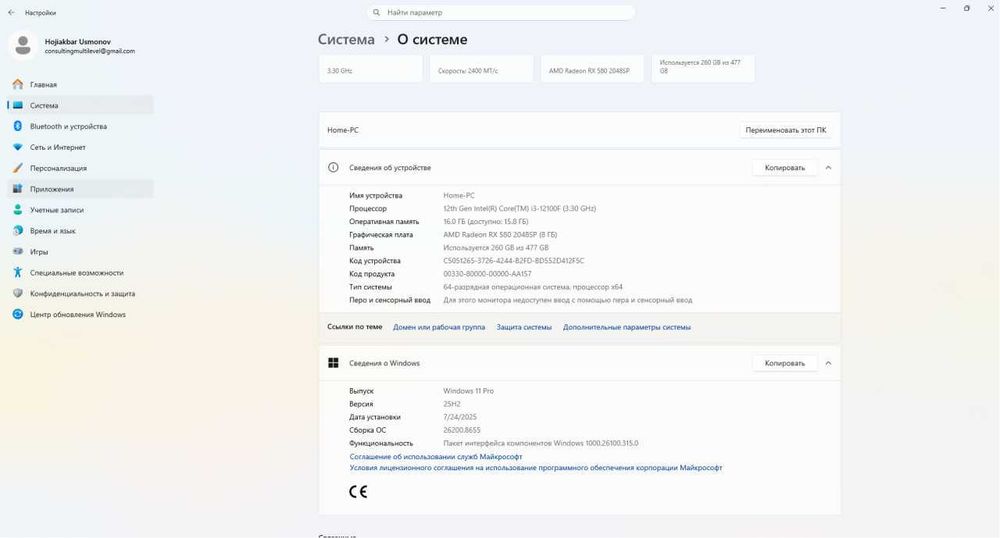Copy Windows info with Копировать
1000x538 pixels.
click(x=784, y=363)
